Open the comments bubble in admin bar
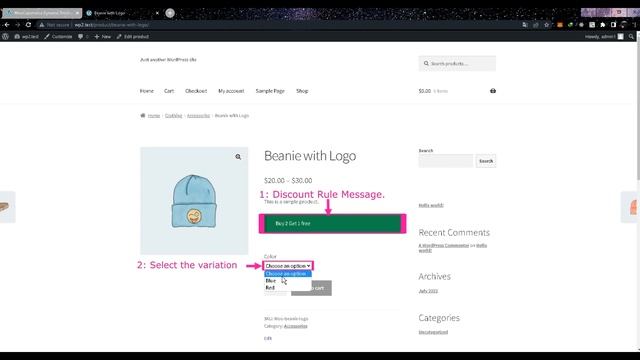 (x=83, y=36)
